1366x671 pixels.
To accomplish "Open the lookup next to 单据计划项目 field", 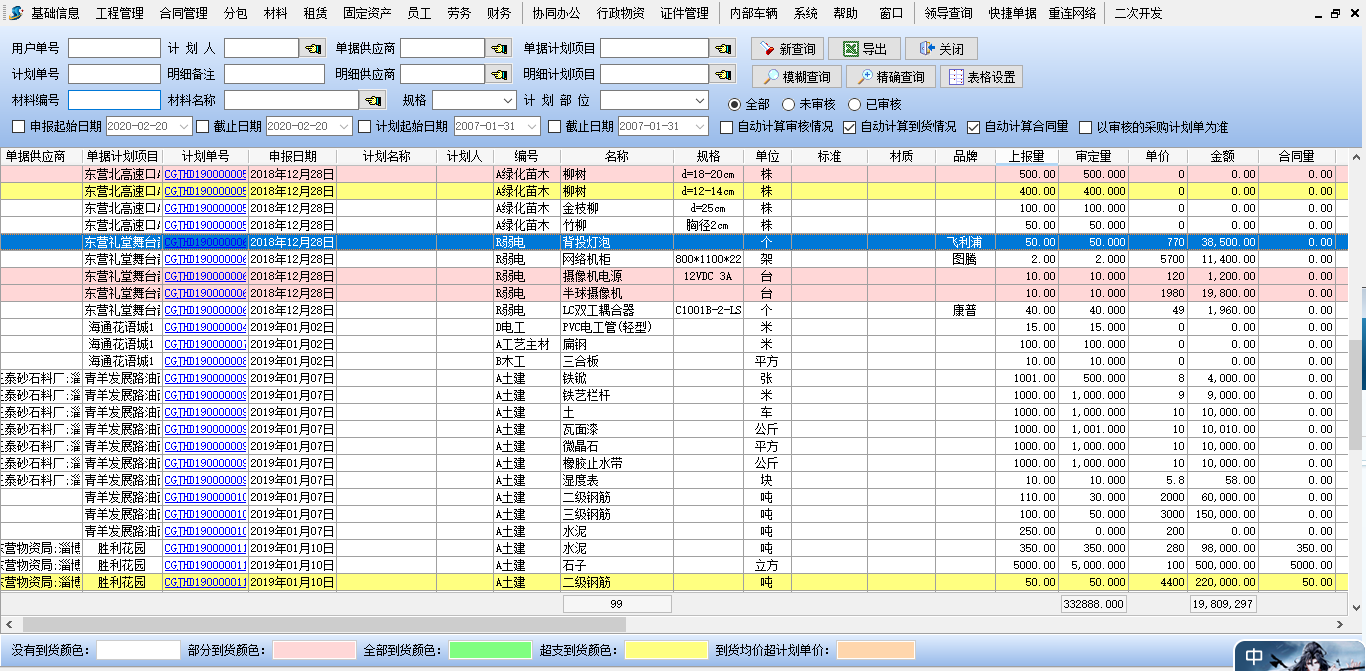I will pos(723,48).
